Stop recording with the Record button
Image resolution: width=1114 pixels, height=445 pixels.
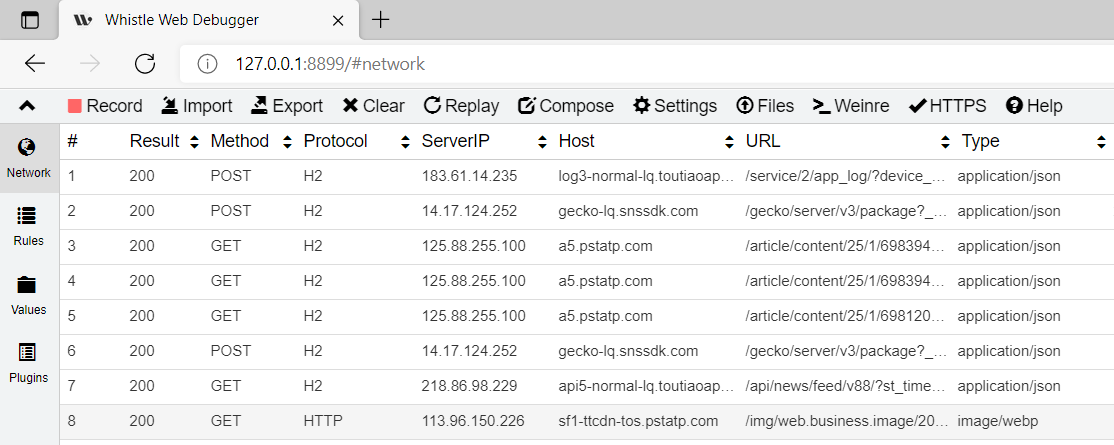pos(104,106)
